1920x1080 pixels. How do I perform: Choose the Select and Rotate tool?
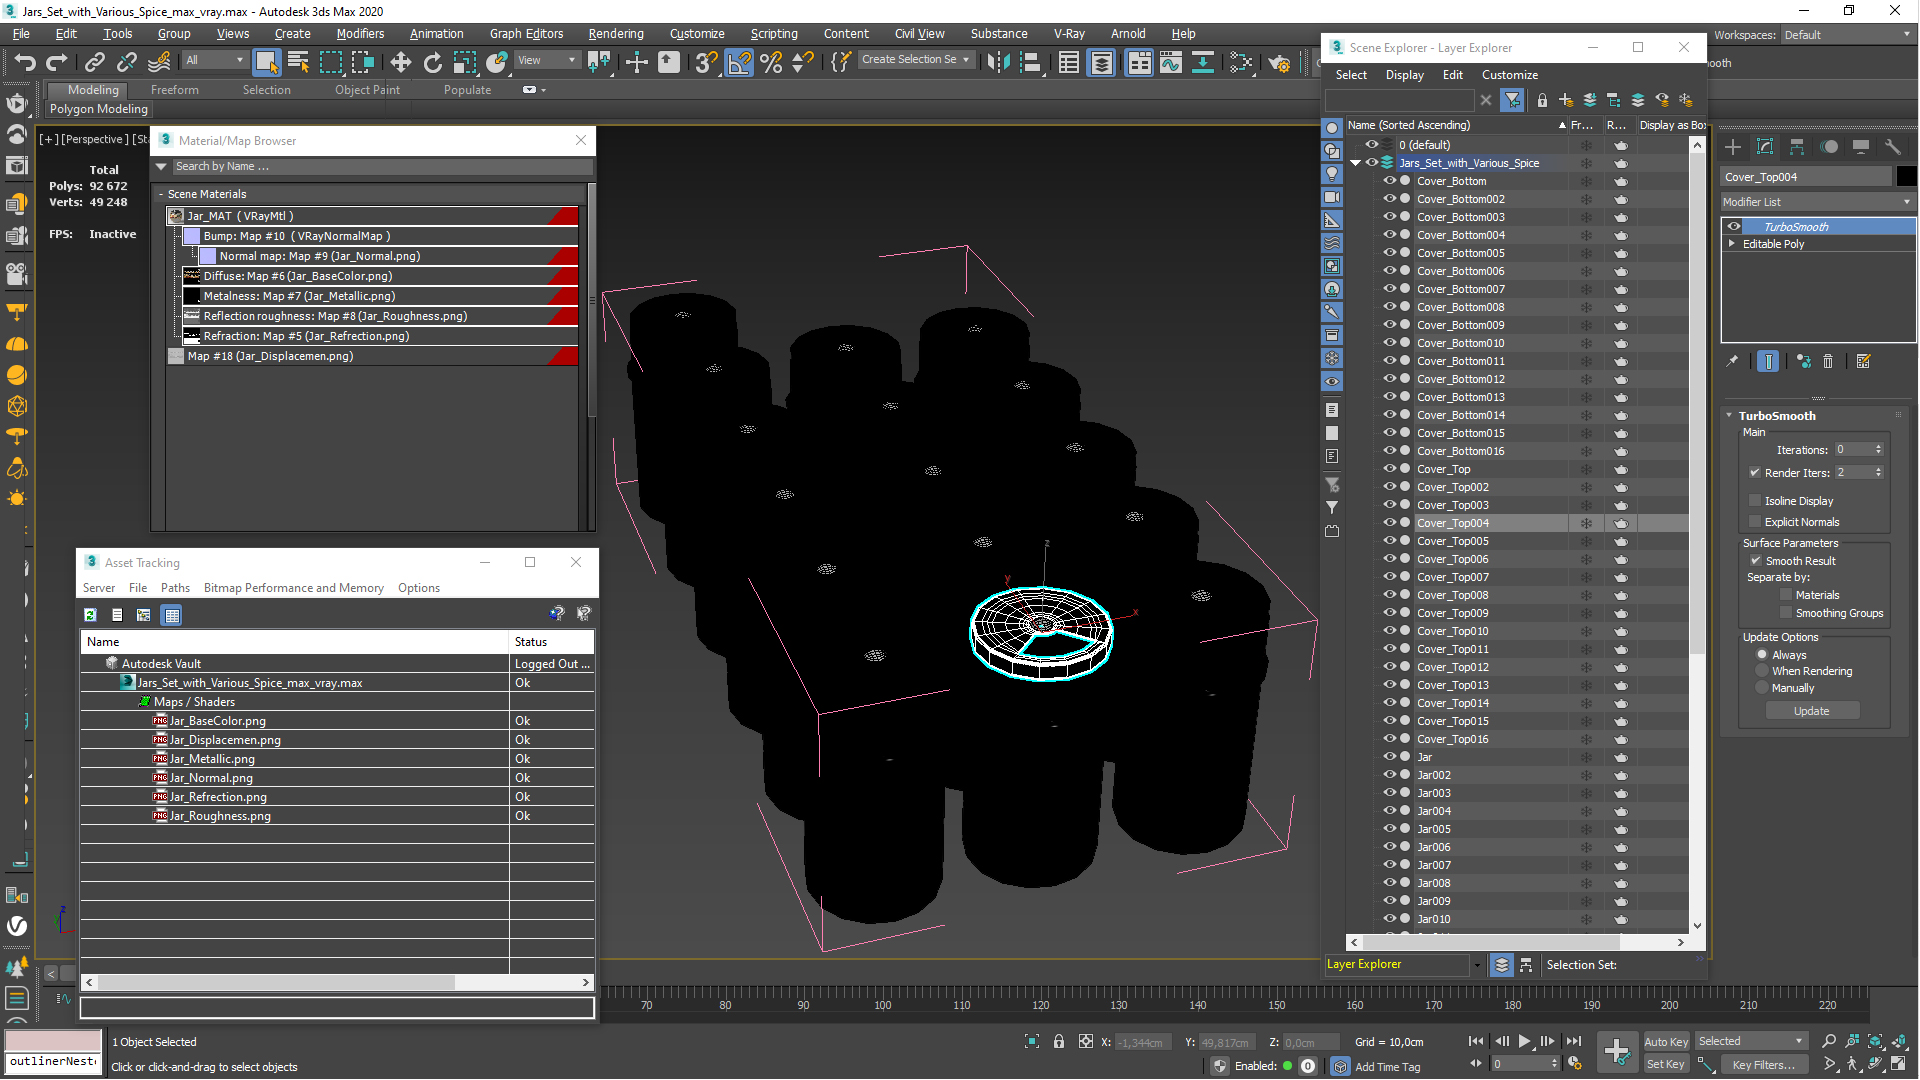432,62
